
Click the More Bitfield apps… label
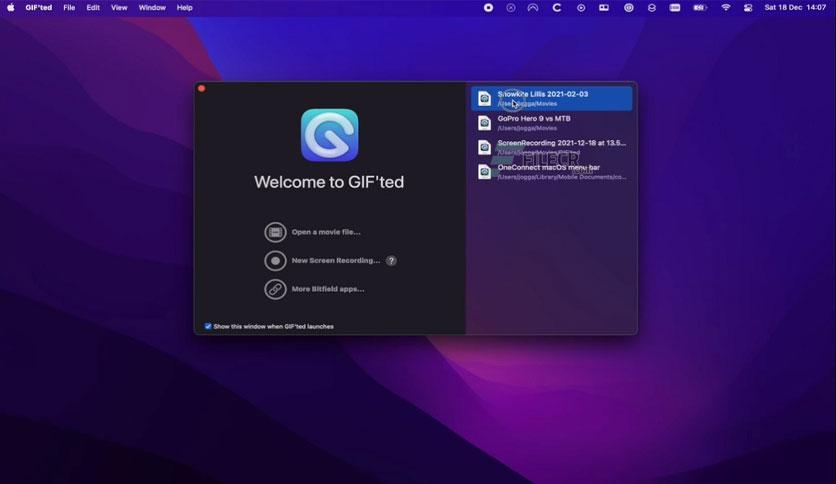coord(327,289)
